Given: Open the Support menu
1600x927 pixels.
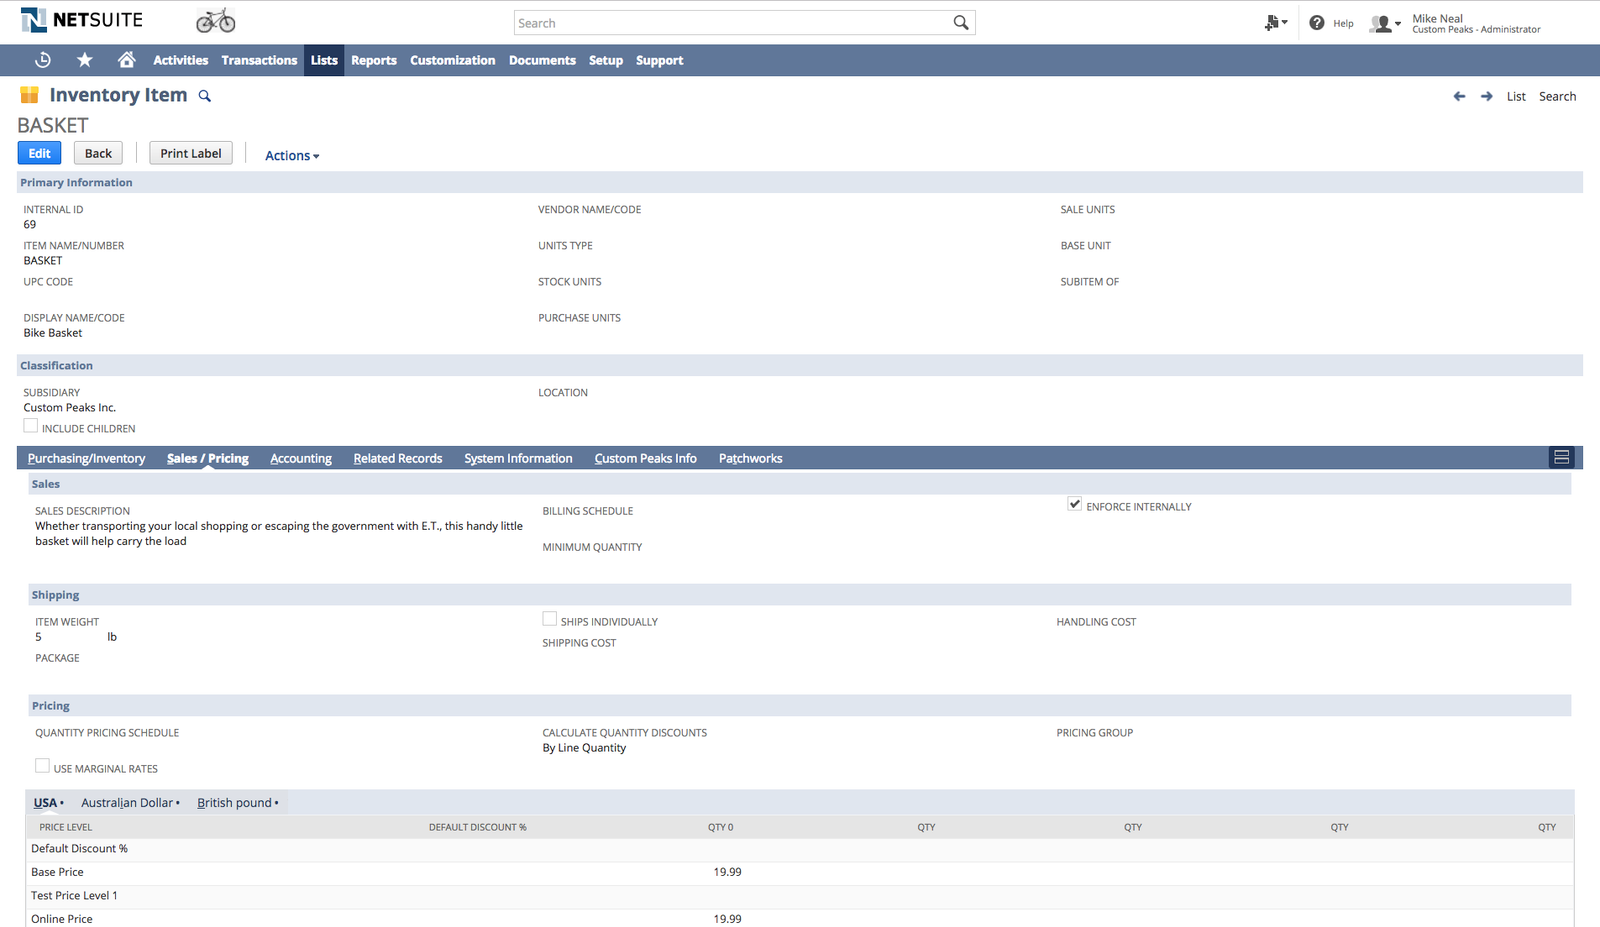Looking at the screenshot, I should point(660,60).
